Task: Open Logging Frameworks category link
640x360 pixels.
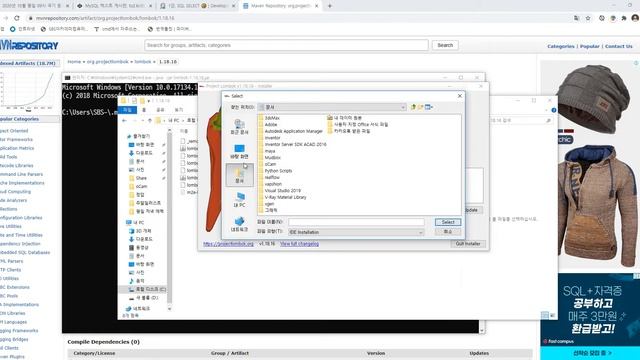Action: click(x=18, y=331)
